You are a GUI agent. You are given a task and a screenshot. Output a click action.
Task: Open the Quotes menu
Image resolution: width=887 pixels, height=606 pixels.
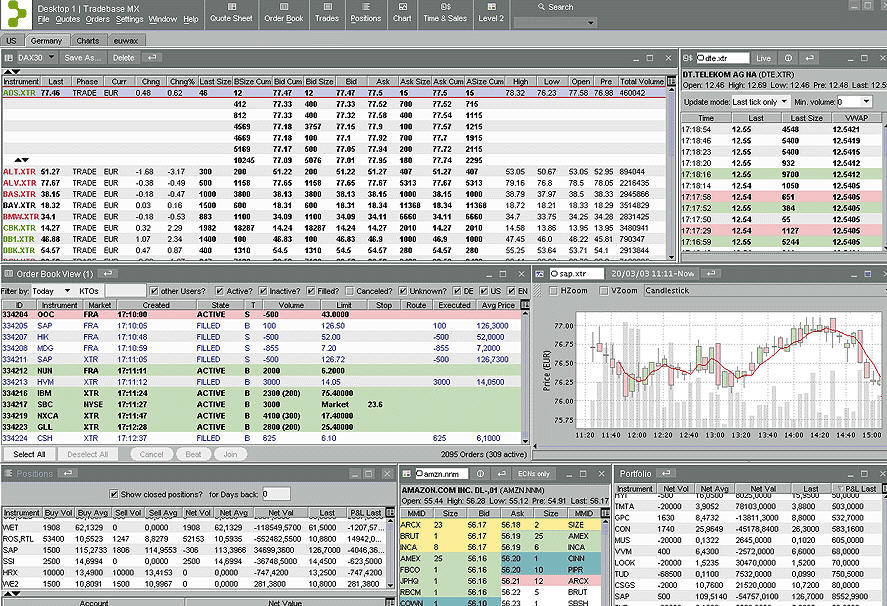pos(67,19)
